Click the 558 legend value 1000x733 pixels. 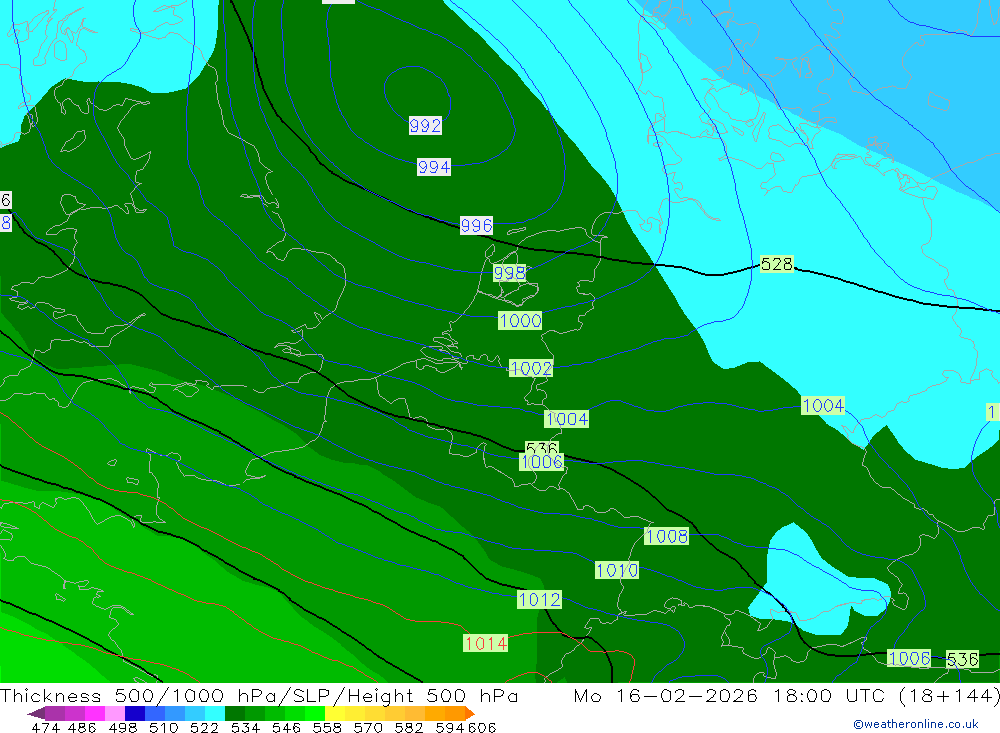tap(327, 728)
